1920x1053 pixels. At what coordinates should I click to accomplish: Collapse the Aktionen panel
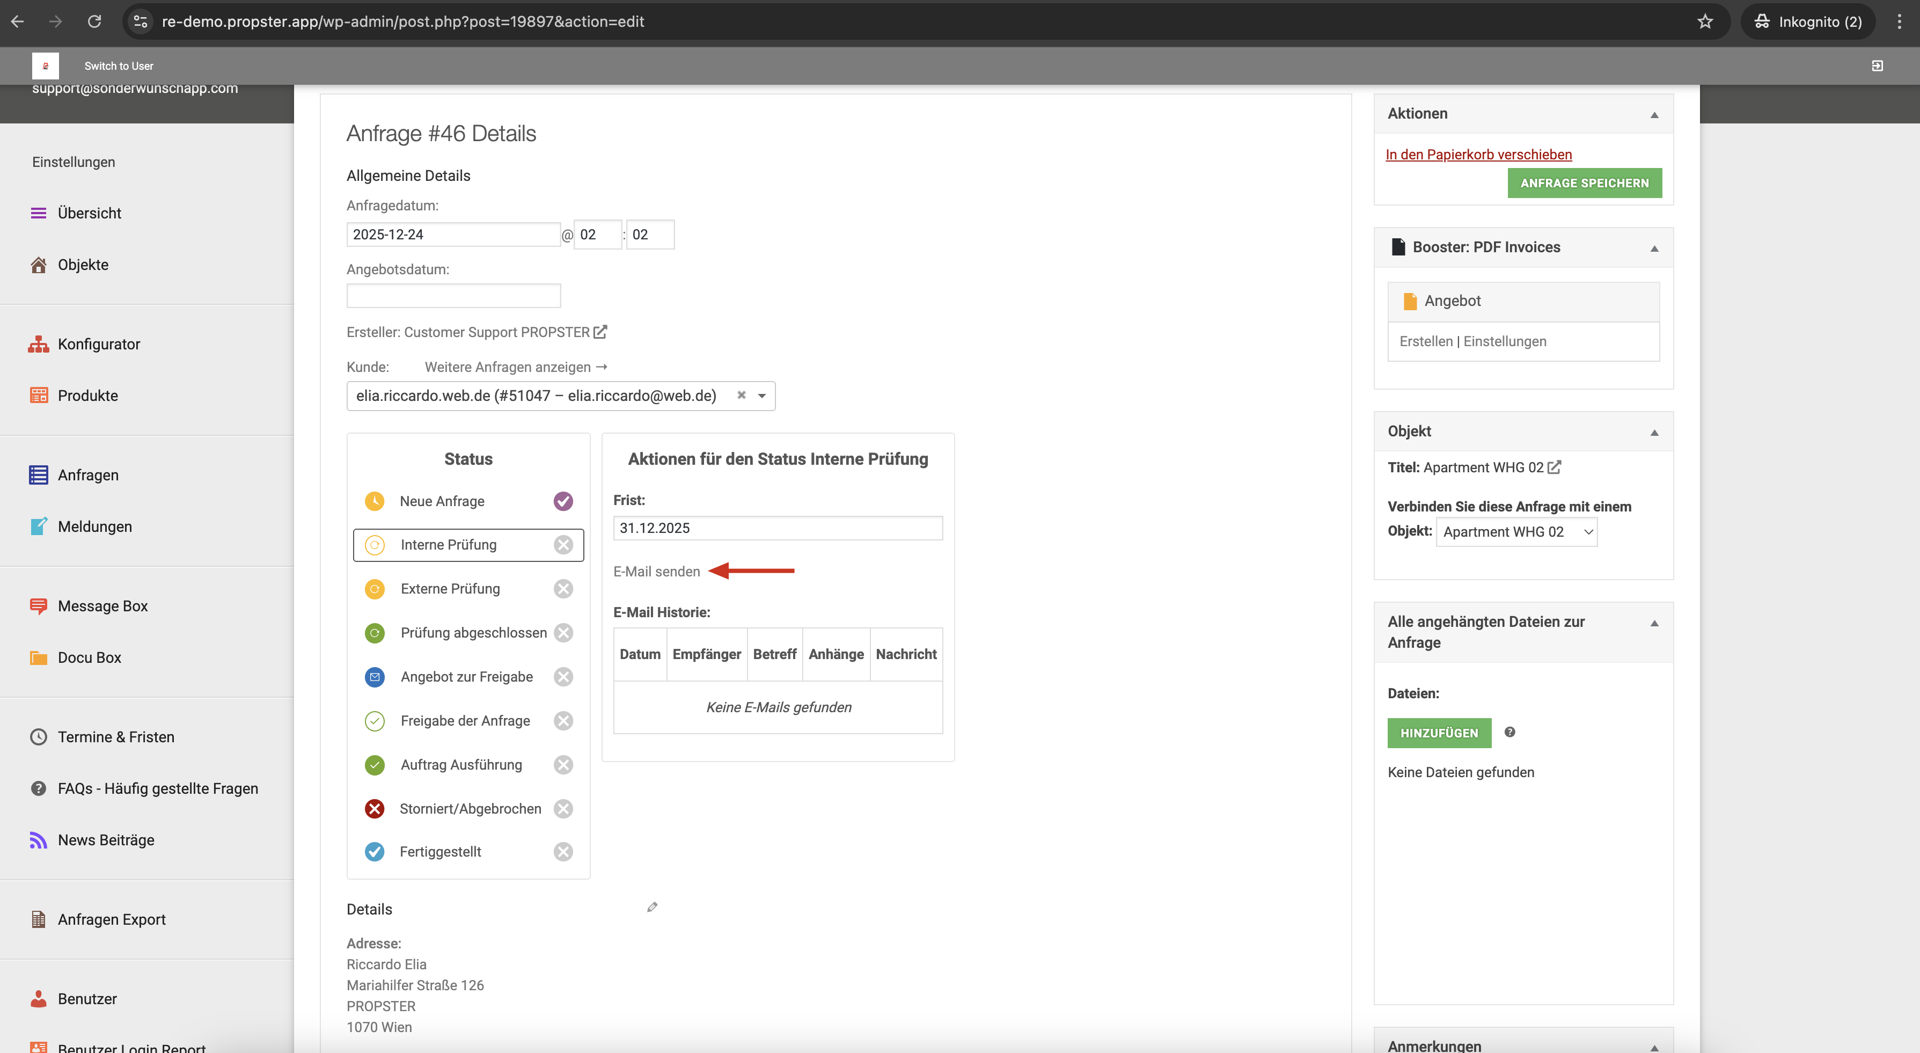click(x=1654, y=114)
